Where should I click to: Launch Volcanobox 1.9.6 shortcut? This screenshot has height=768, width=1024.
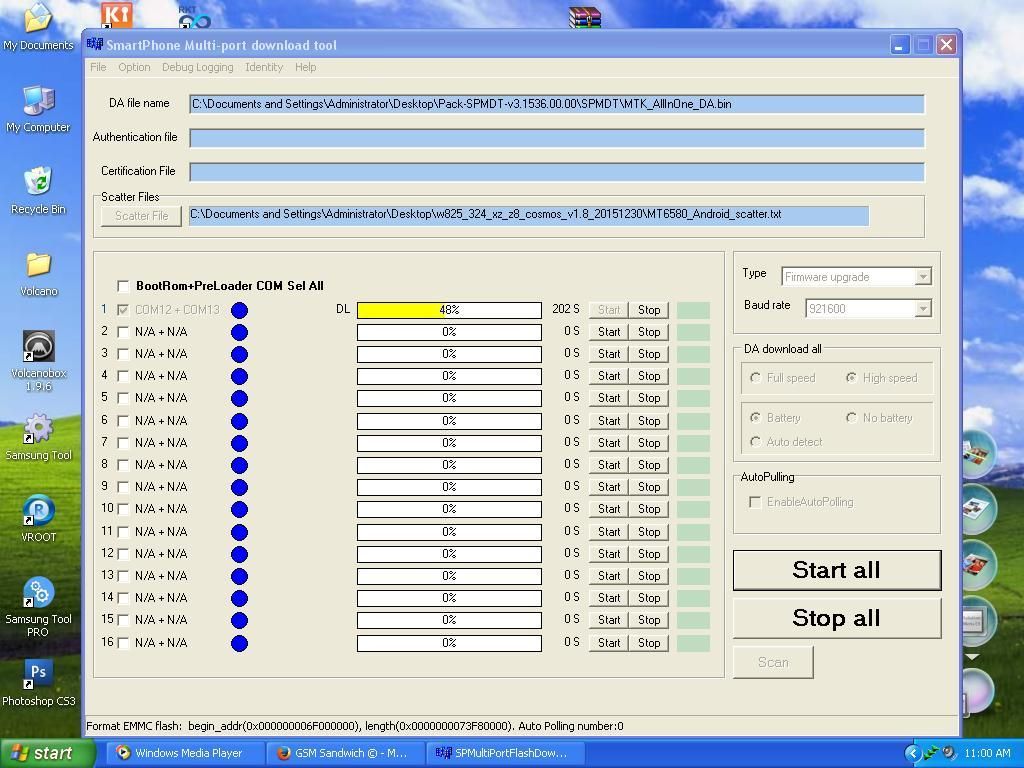point(38,360)
